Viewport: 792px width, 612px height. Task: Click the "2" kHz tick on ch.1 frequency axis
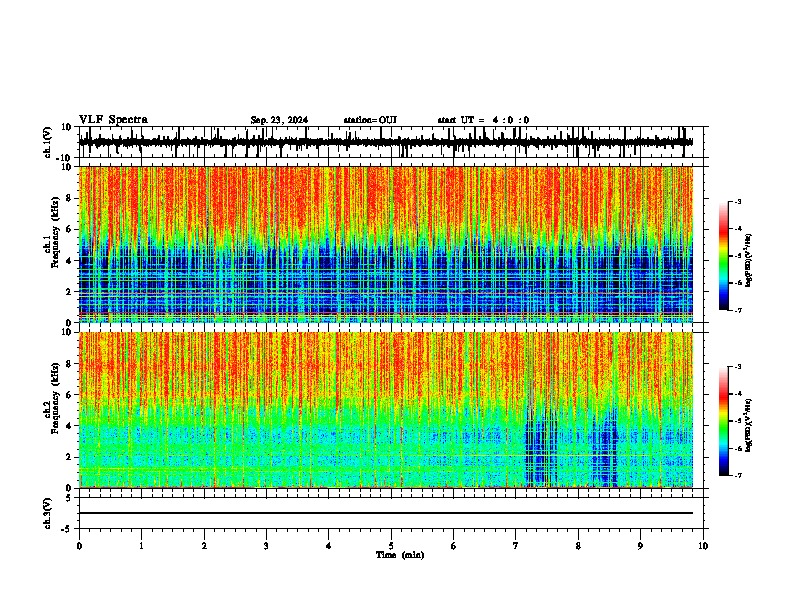[x=69, y=292]
